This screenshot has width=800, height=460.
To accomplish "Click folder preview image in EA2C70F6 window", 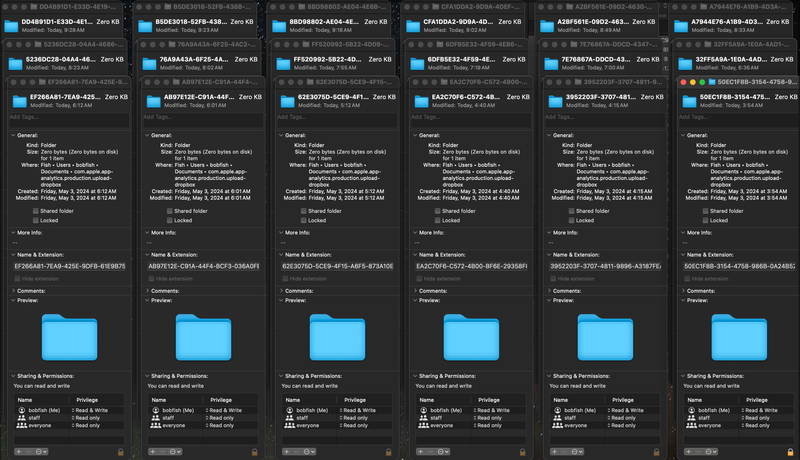I will coord(471,337).
